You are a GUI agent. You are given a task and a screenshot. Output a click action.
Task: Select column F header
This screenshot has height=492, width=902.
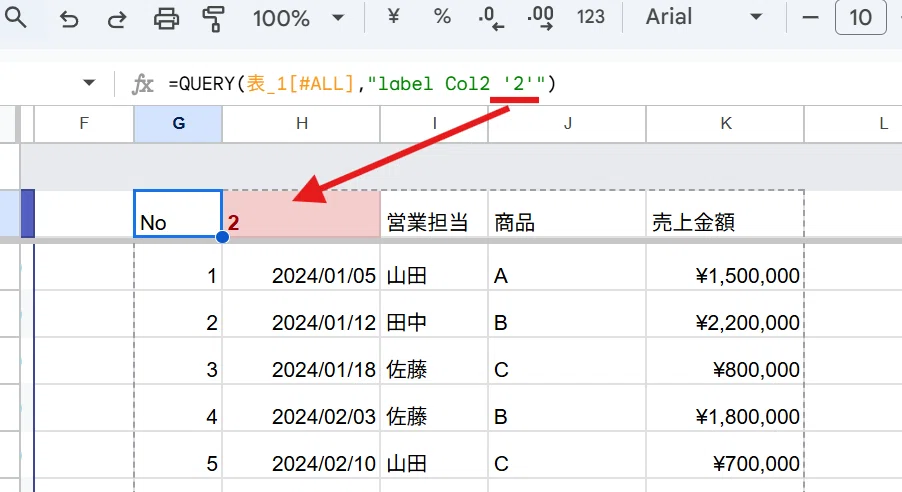coord(84,124)
